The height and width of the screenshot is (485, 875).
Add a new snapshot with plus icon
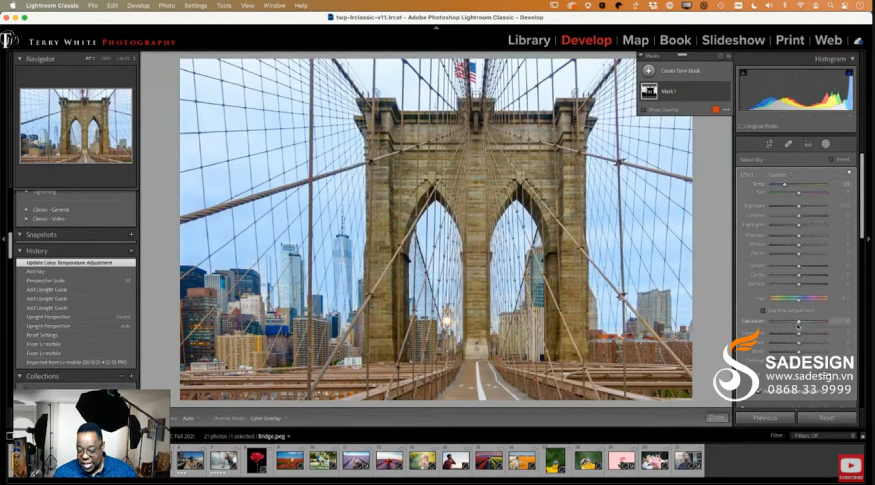[x=131, y=234]
